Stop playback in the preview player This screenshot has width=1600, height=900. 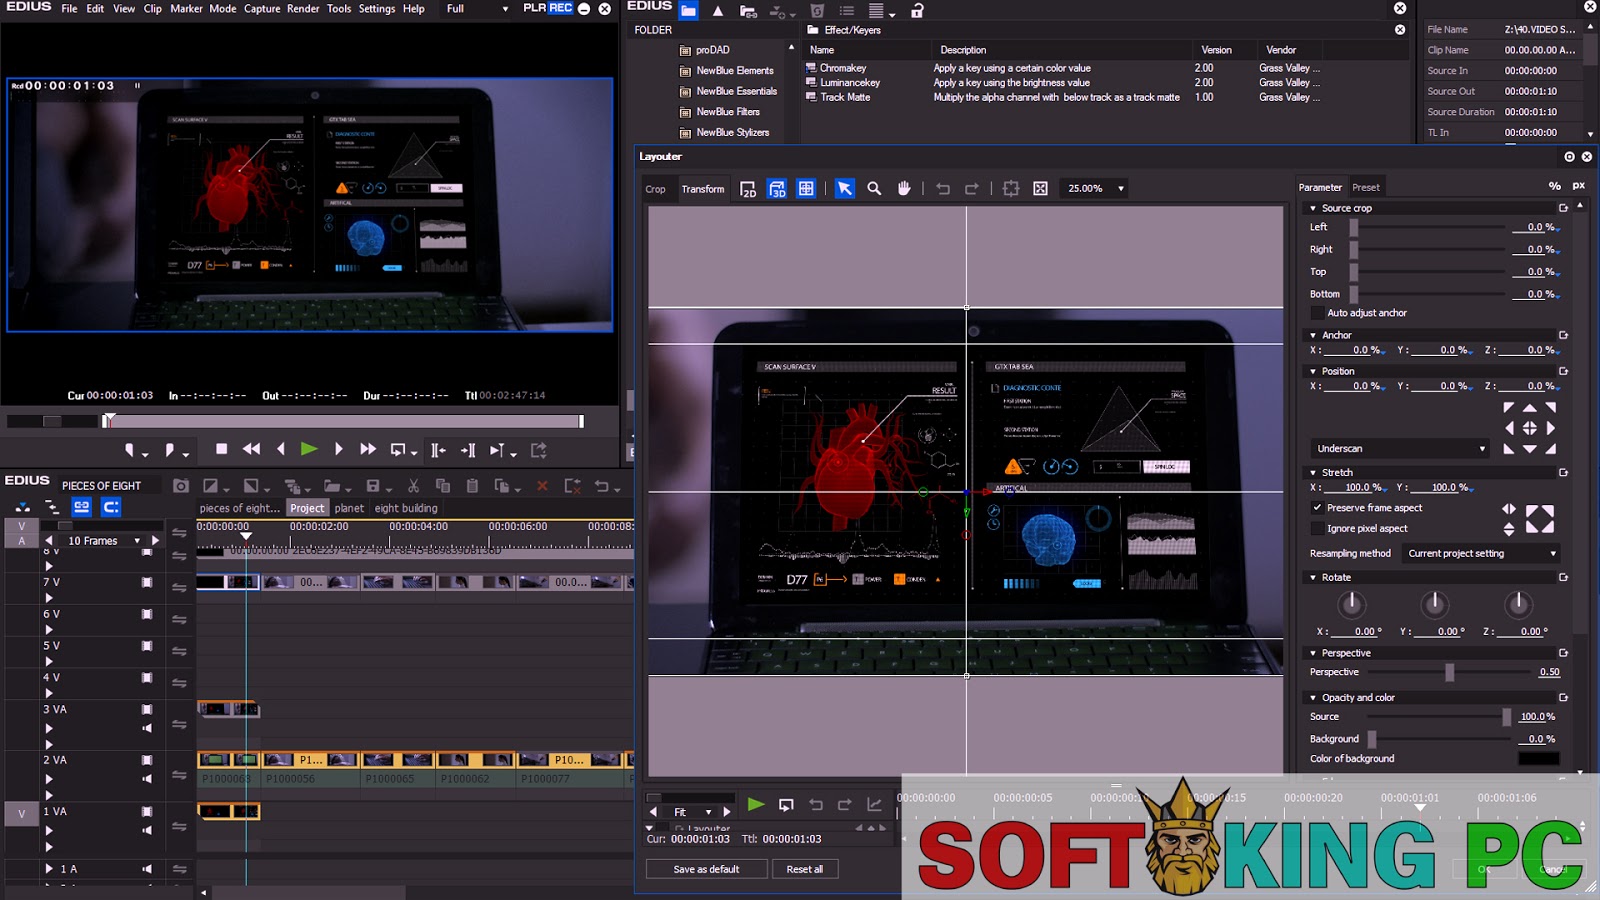tap(222, 450)
